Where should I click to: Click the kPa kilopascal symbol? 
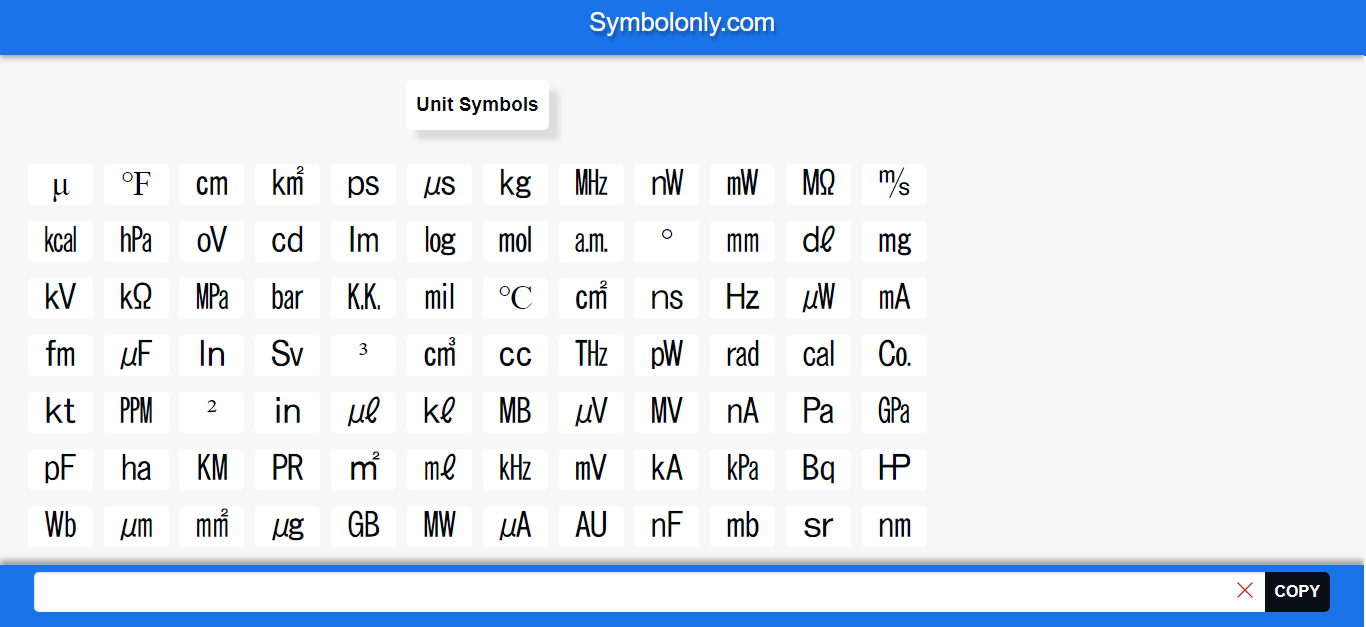tap(742, 469)
